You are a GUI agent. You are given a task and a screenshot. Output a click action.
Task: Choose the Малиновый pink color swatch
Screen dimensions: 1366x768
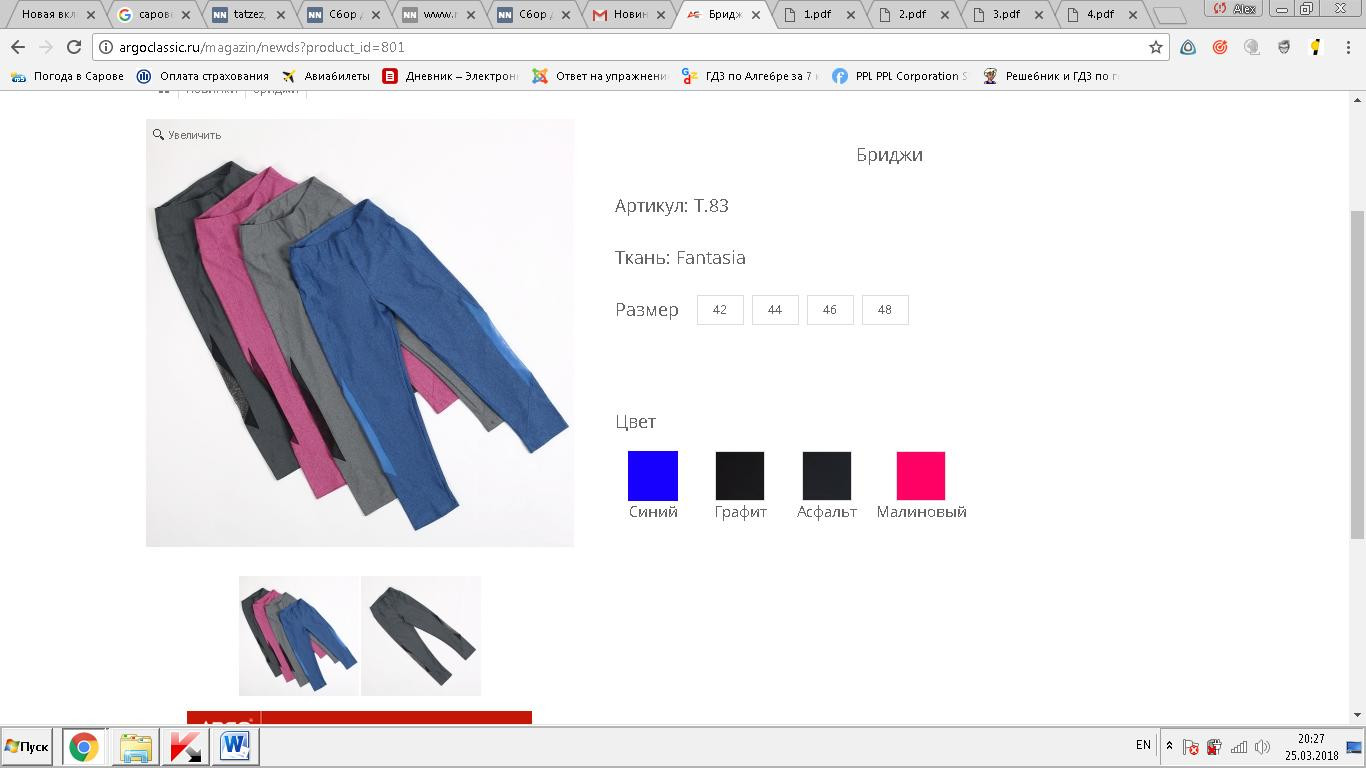point(921,476)
